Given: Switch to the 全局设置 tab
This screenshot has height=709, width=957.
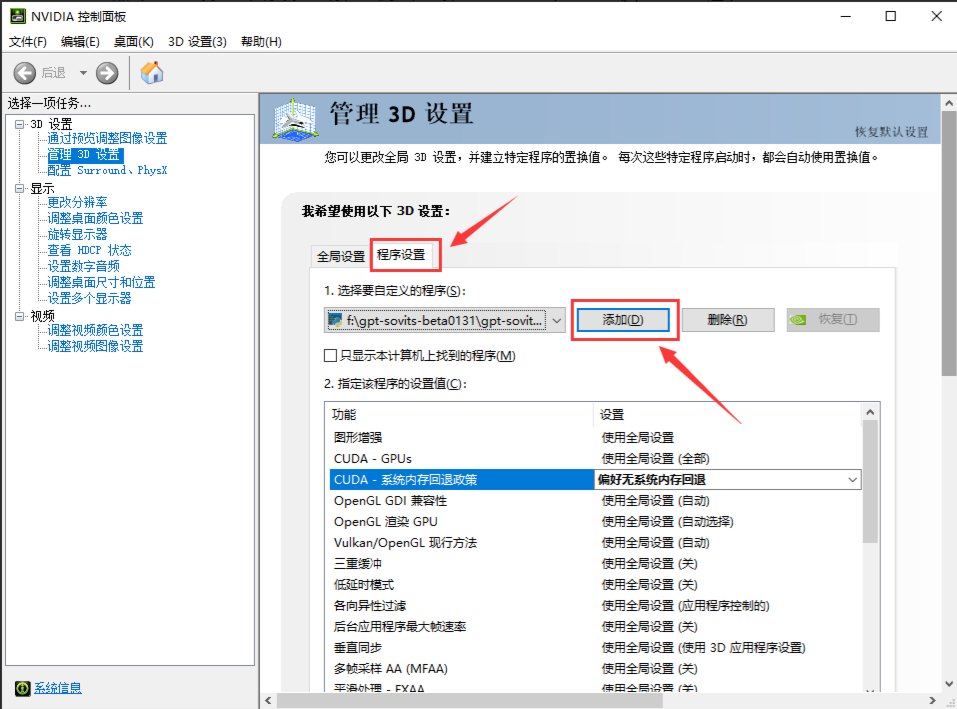Looking at the screenshot, I should 340,256.
